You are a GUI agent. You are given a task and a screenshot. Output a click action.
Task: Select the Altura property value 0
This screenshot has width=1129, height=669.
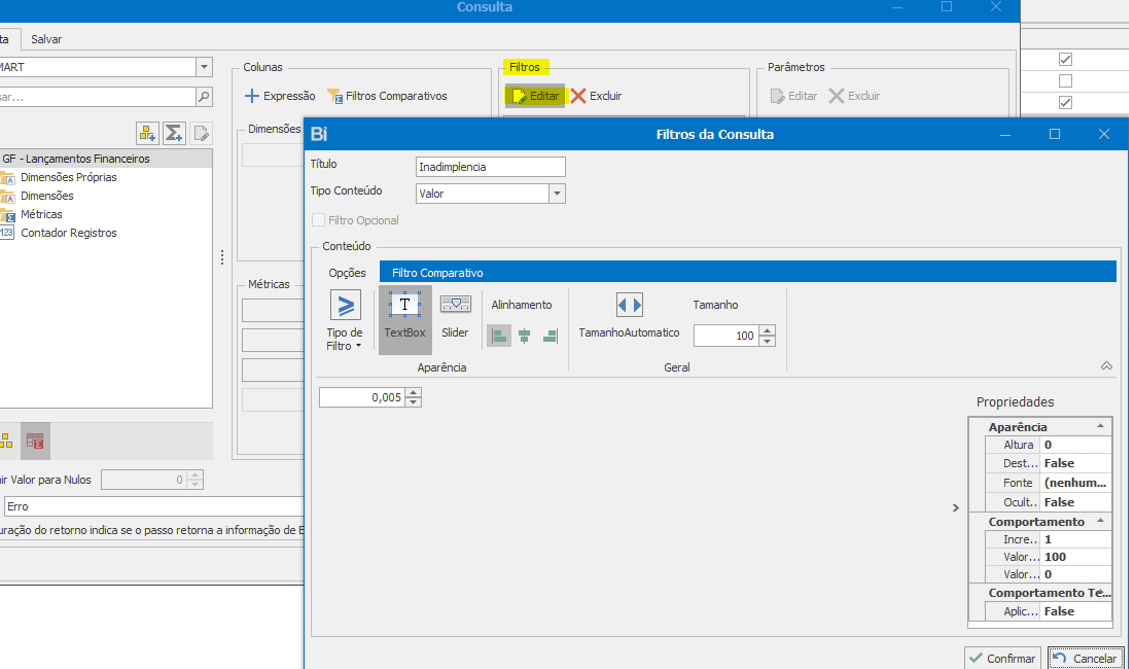coord(1076,445)
